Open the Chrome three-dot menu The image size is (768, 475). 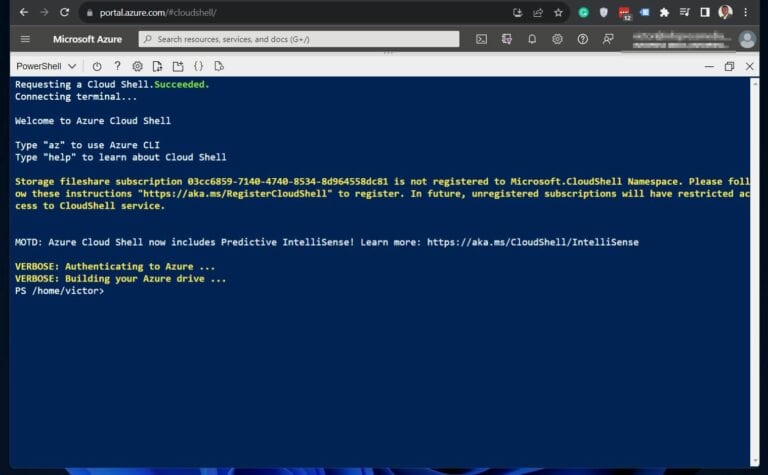745,13
